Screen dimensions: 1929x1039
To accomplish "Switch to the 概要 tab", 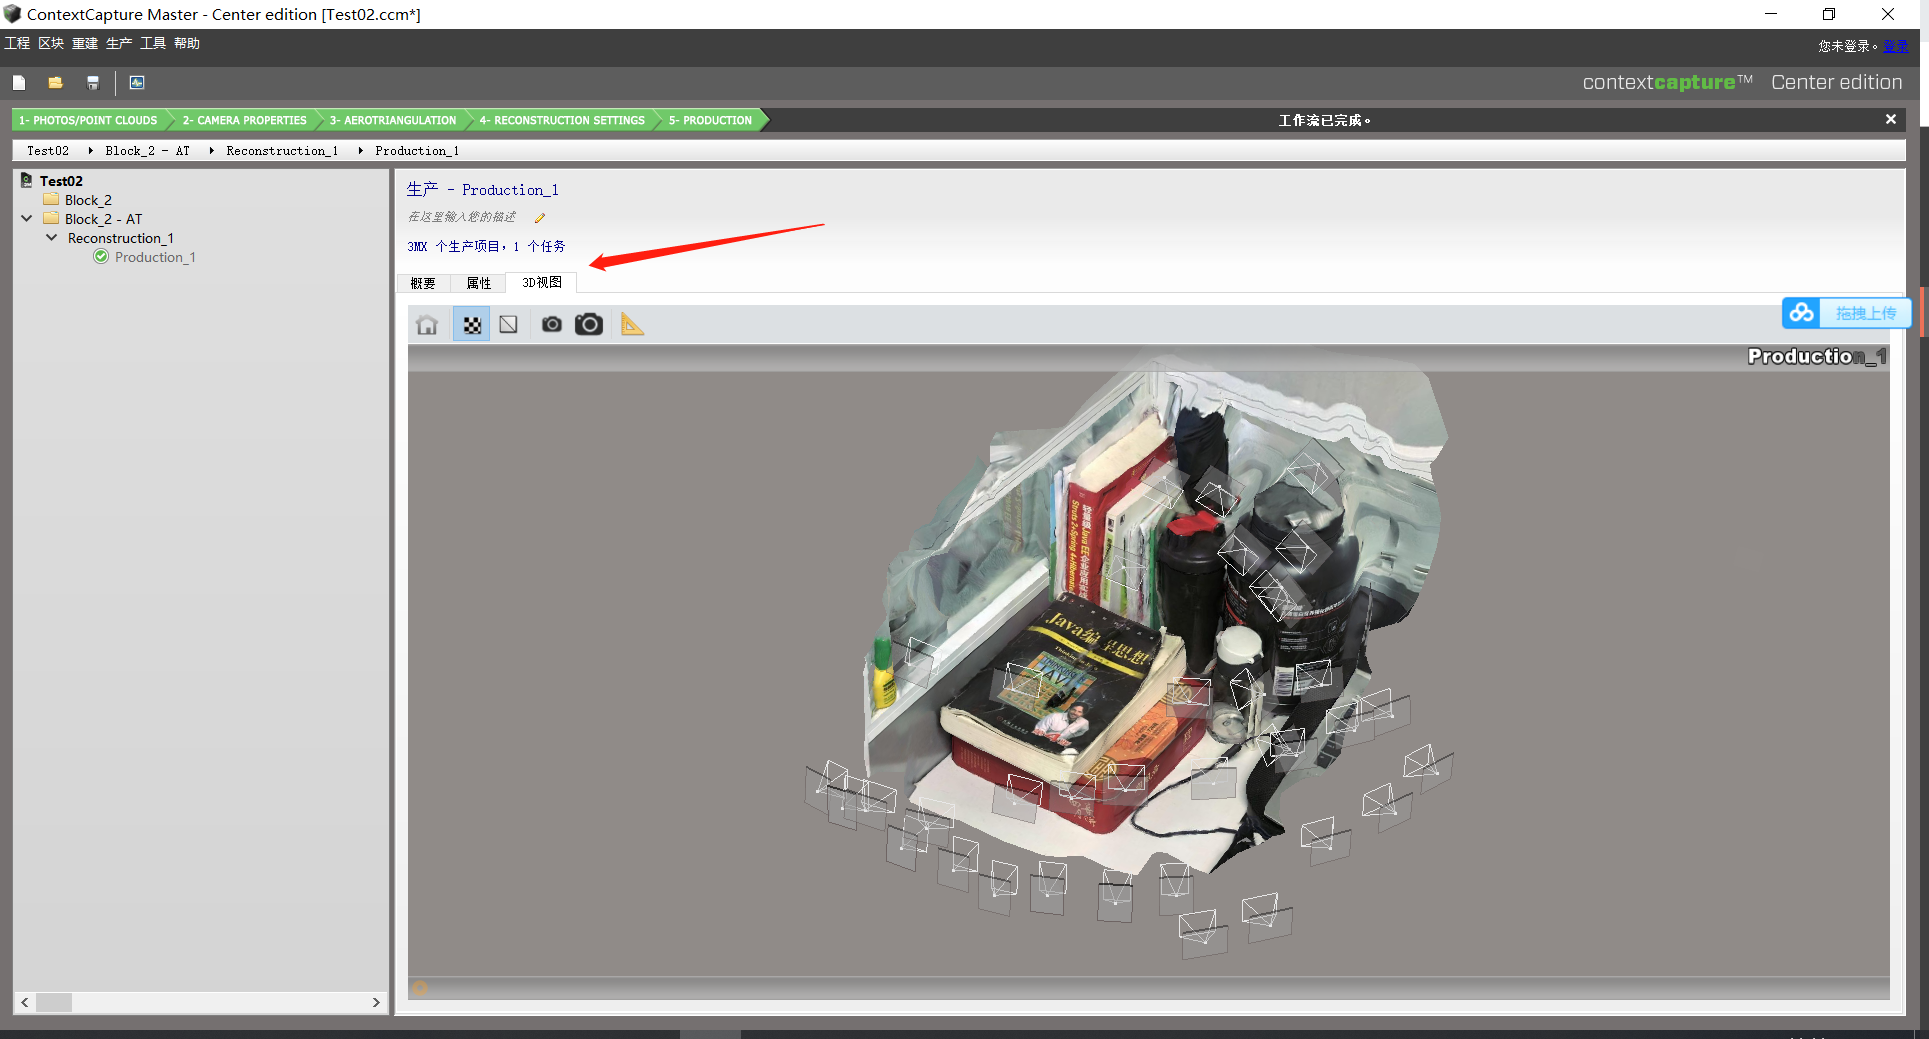I will (423, 283).
